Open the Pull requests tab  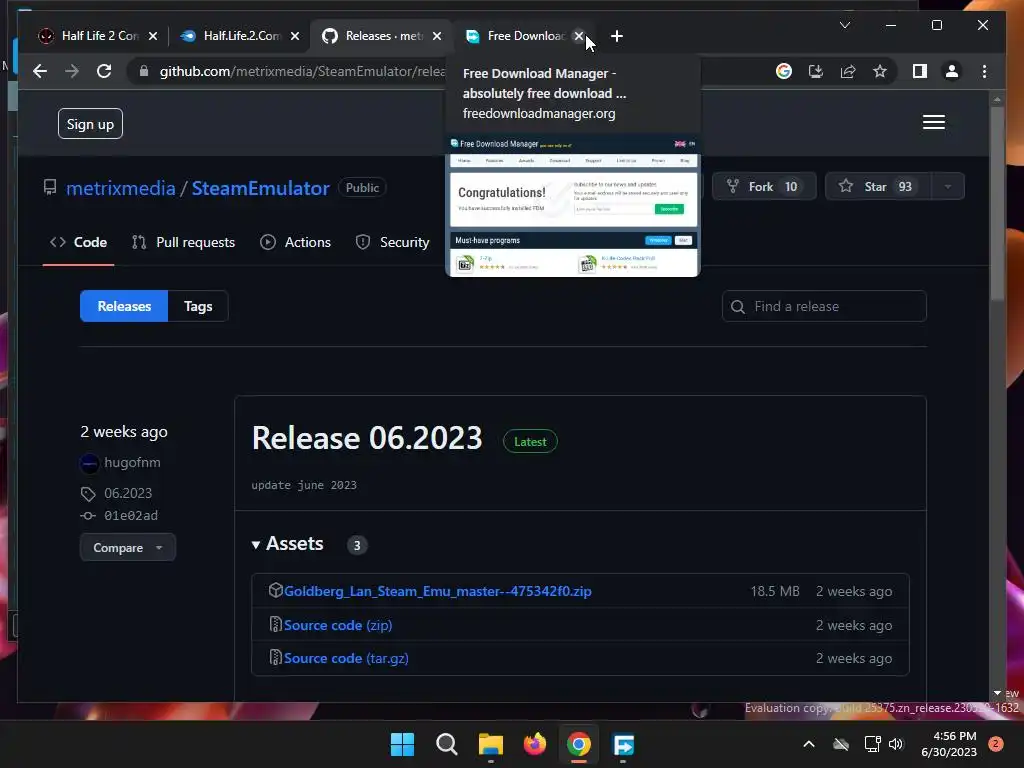click(x=184, y=242)
